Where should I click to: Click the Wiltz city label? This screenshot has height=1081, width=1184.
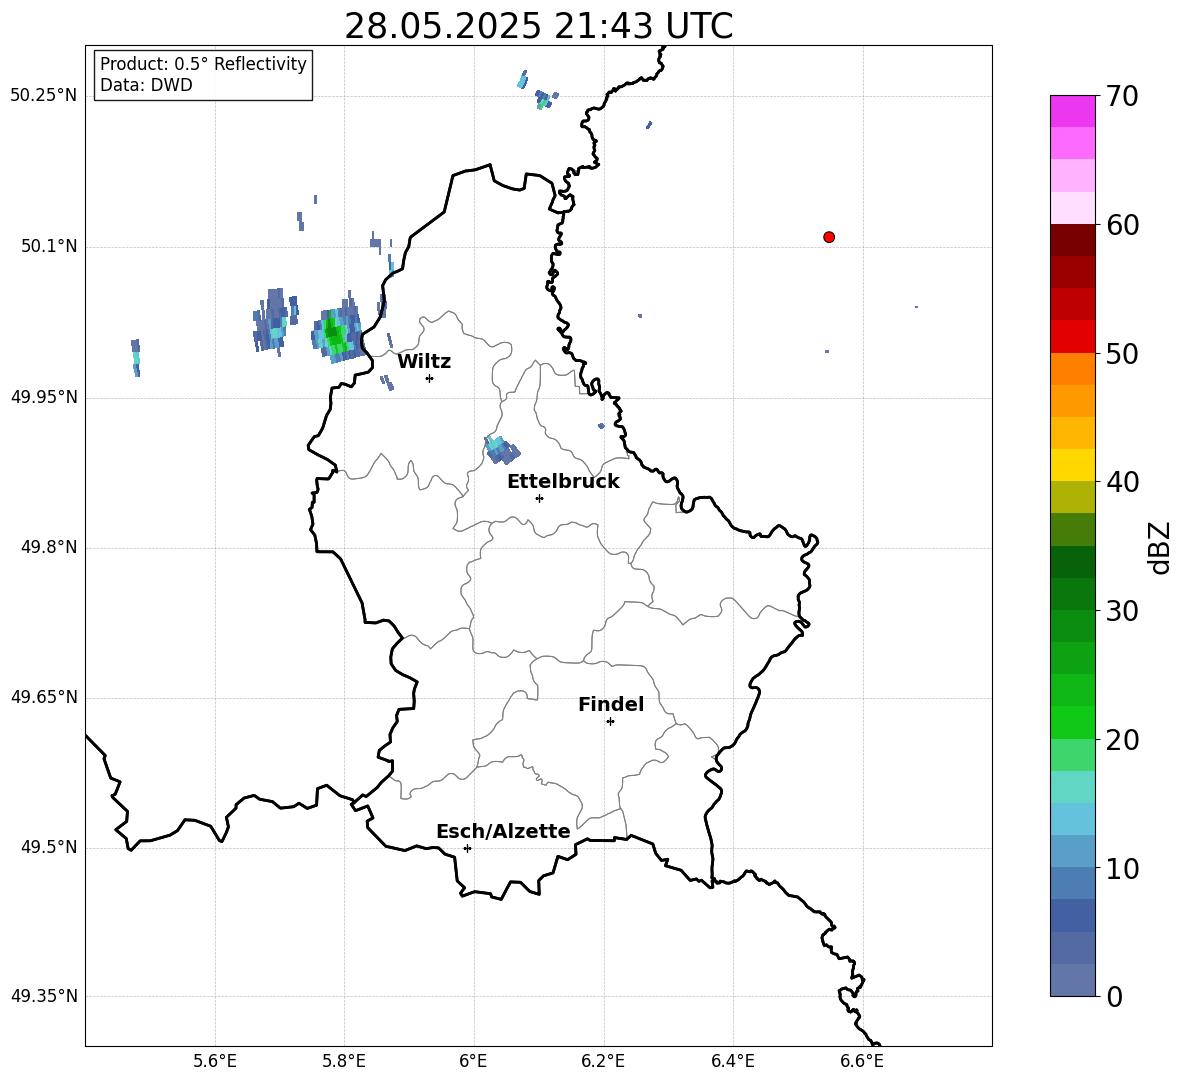[x=424, y=362]
